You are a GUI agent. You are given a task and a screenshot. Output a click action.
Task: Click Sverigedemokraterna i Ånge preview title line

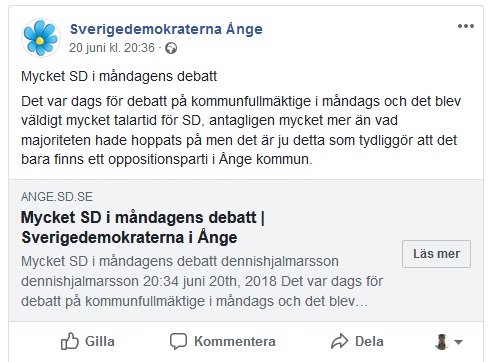pos(129,238)
